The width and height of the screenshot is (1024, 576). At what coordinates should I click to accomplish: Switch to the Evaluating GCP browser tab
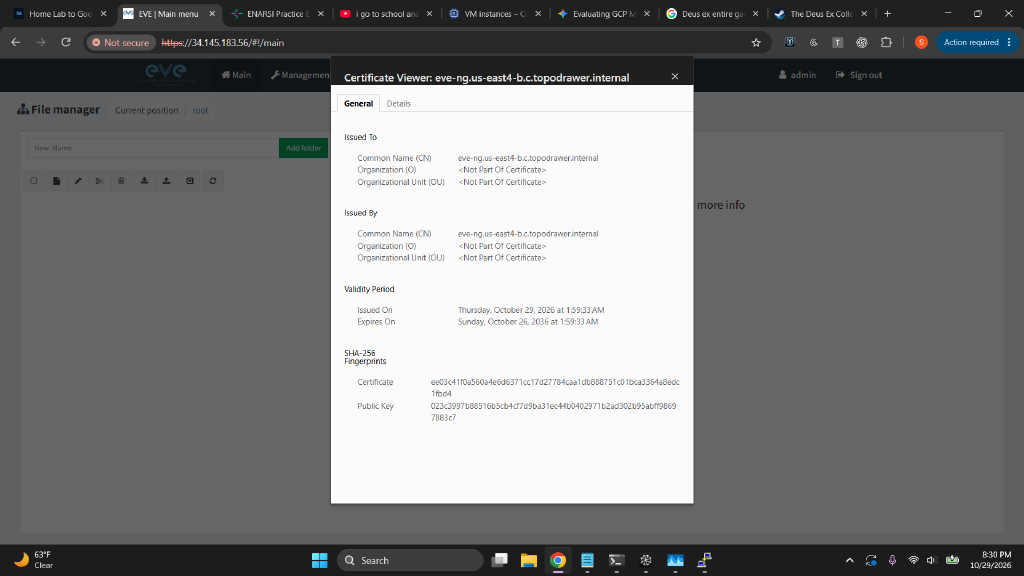pos(603,14)
